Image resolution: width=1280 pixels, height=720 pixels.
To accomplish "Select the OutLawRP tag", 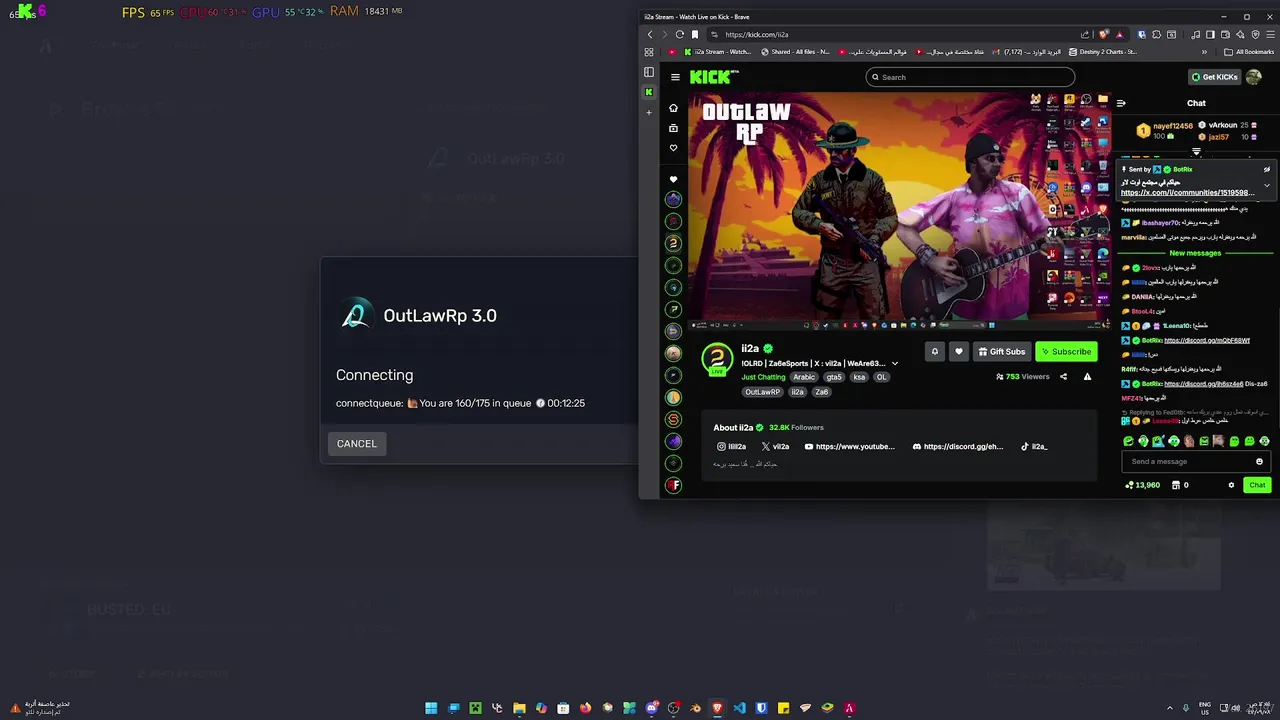I will [762, 392].
